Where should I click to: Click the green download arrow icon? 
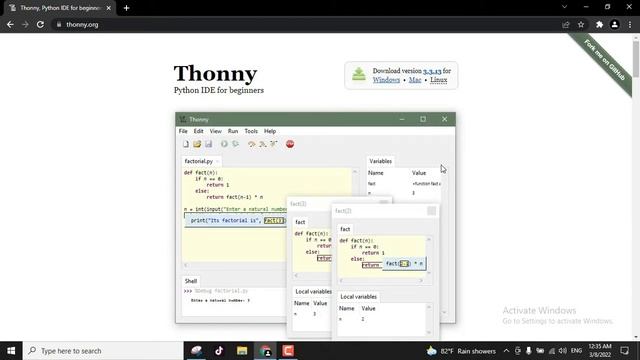point(359,74)
